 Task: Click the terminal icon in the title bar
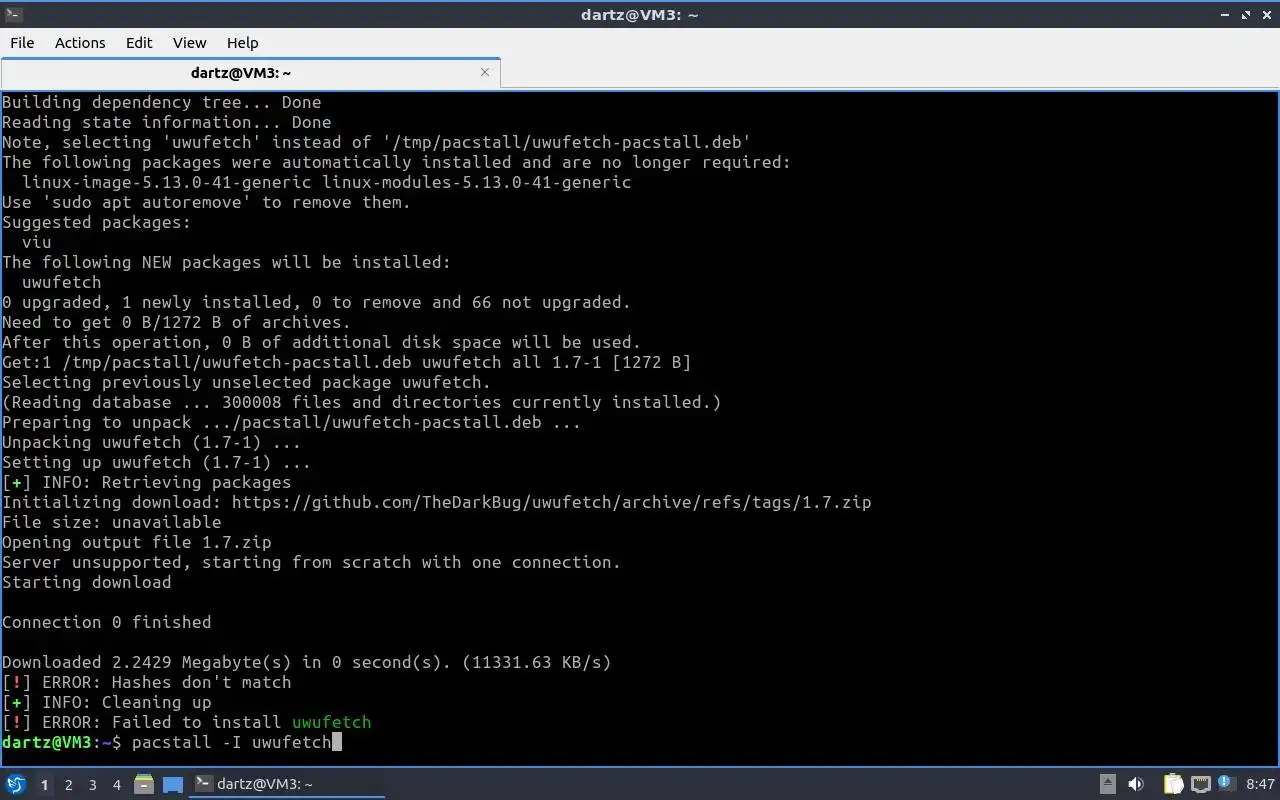tap(13, 14)
